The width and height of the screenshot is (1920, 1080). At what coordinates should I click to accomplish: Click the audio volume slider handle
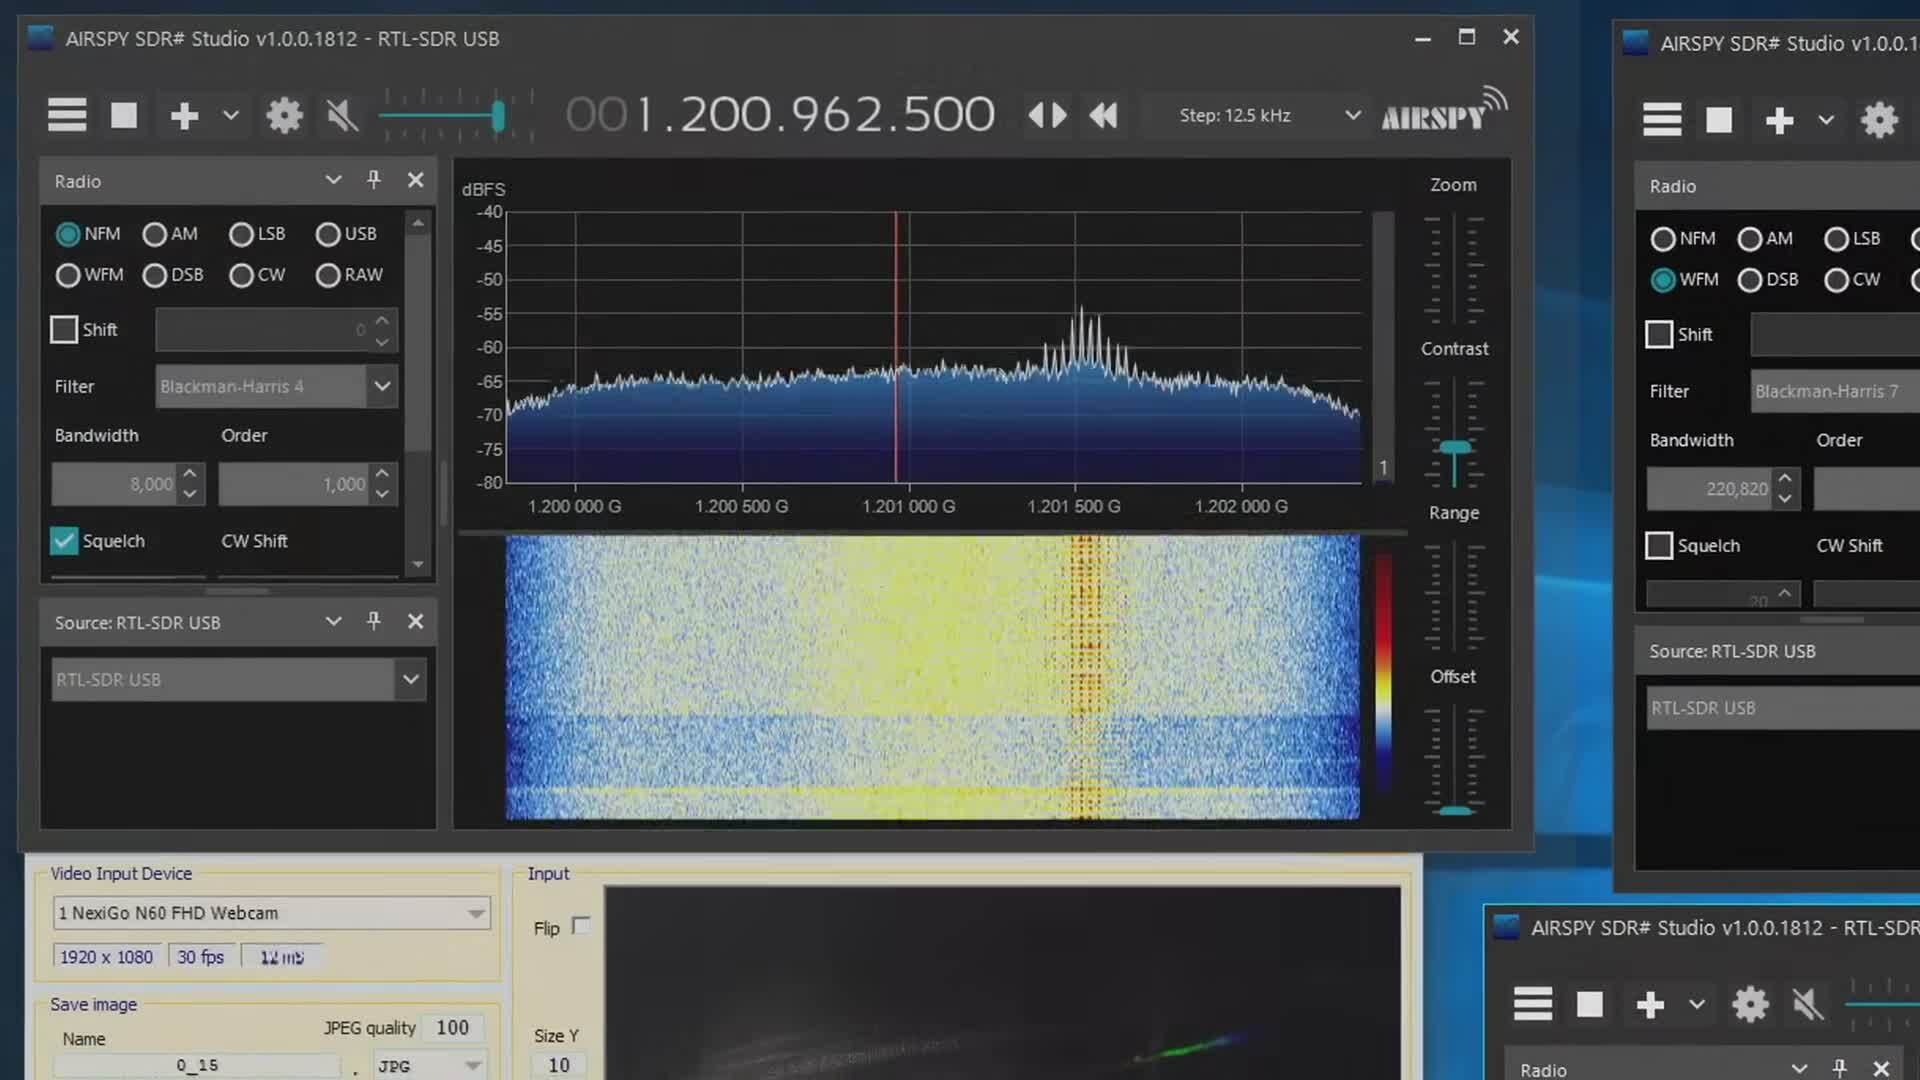(x=498, y=117)
